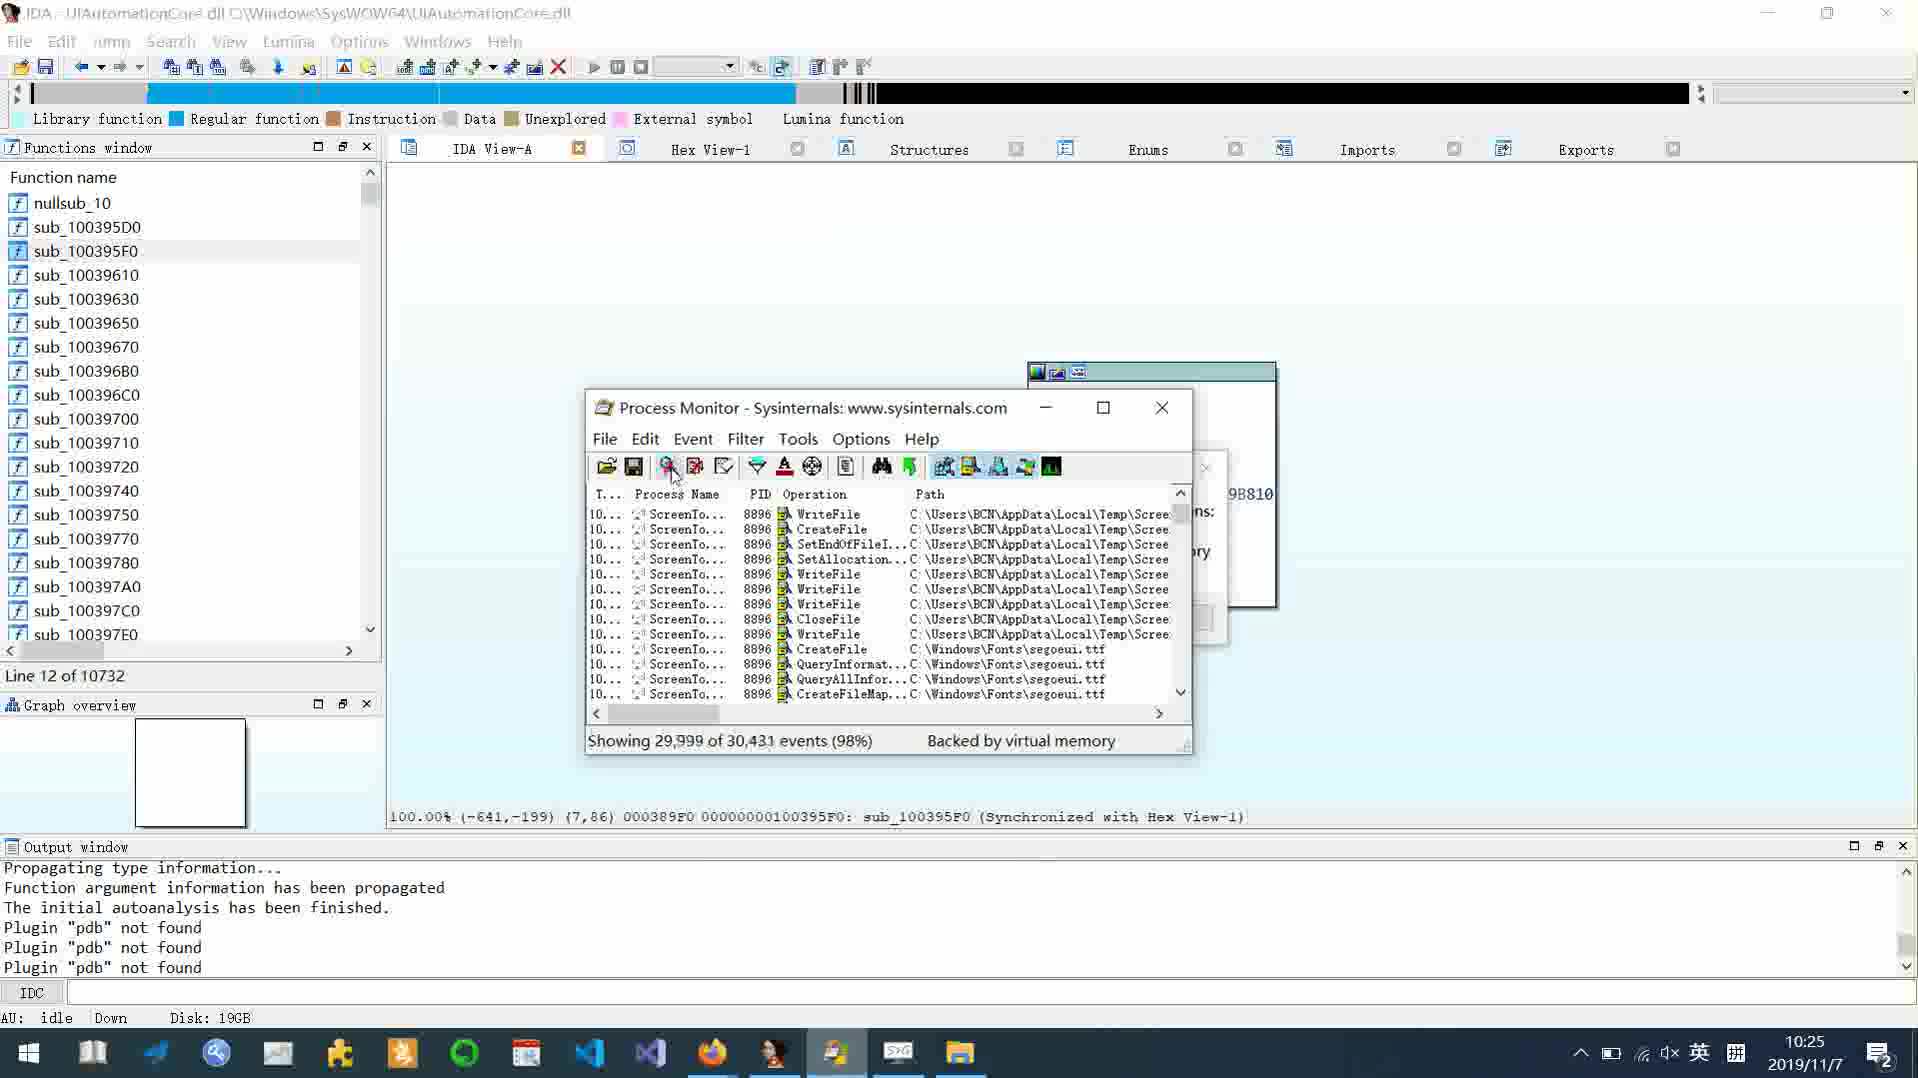The width and height of the screenshot is (1918, 1078).
Task: Toggle autoscroll in Process Monitor toolbar
Action: pos(695,467)
